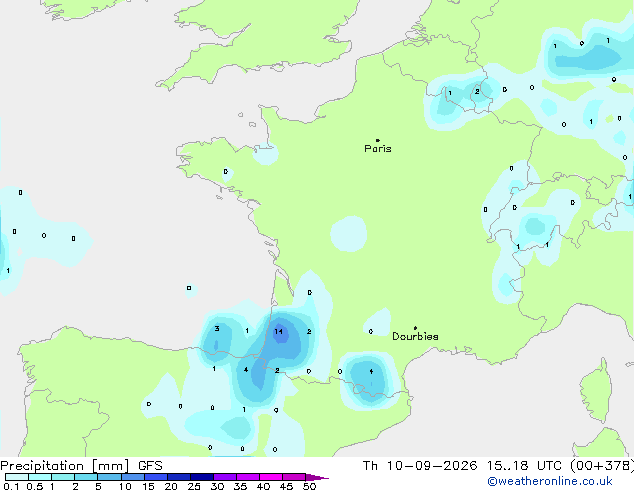
Task: Pick the 30–35 mm purple legend swatch
Action: [224, 477]
